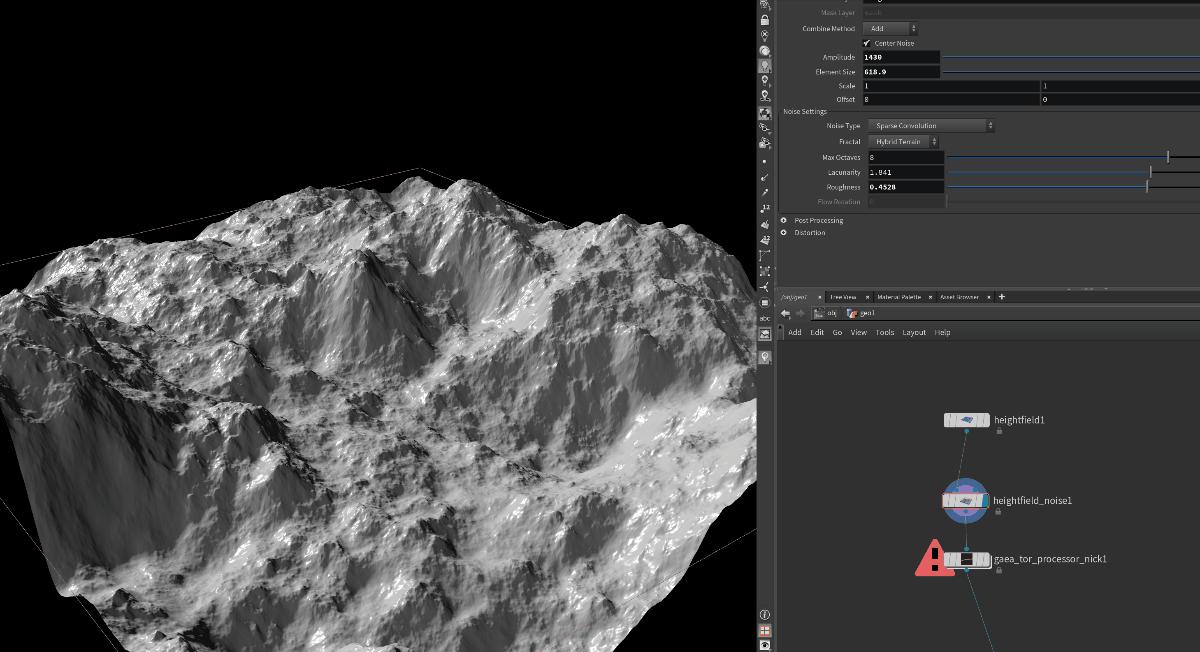This screenshot has height=652, width=1200.
Task: Click the Amplitude value input field
Action: pyautogui.click(x=901, y=58)
